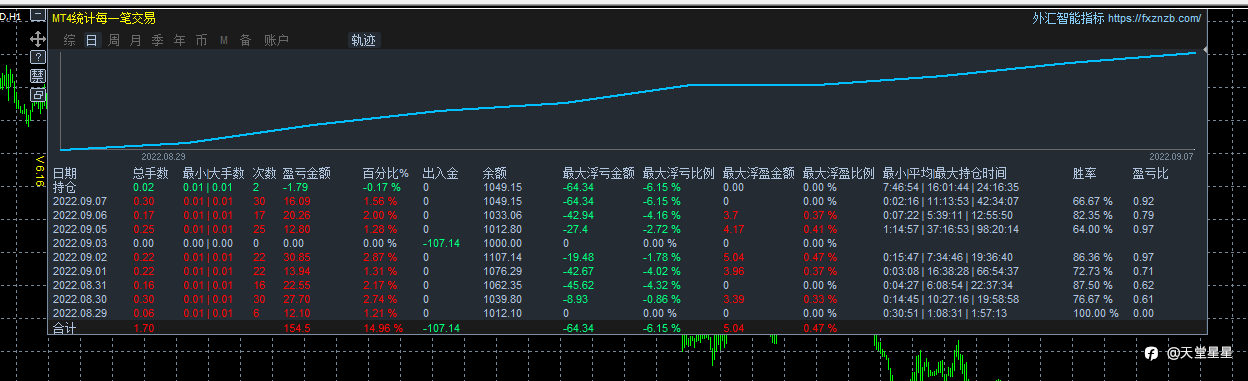Click the 1.70 total lots value
This screenshot has height=381, width=1248.
pyautogui.click(x=143, y=327)
